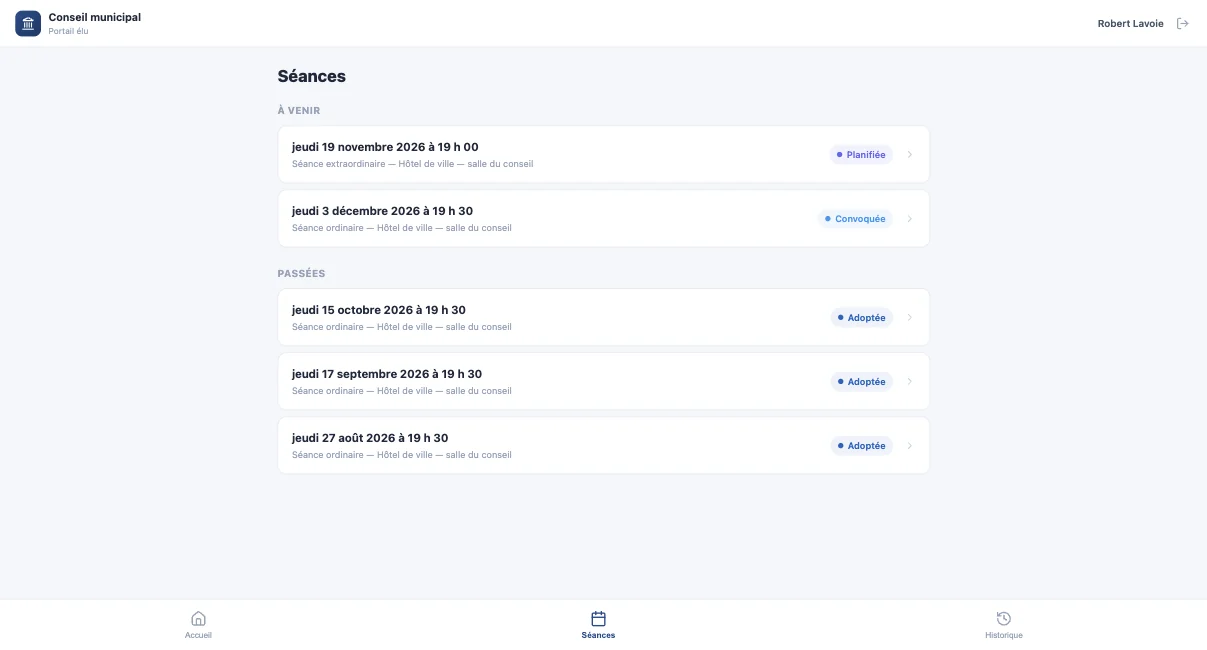Click the Historique clock icon

[x=1004, y=619]
